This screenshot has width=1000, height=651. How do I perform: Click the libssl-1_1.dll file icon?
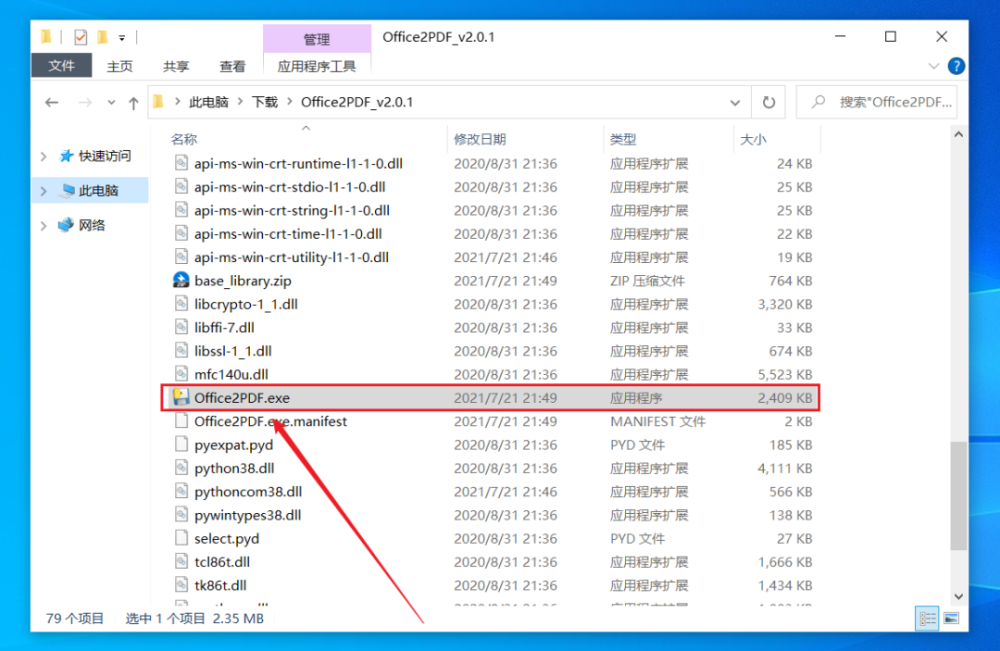(x=181, y=350)
